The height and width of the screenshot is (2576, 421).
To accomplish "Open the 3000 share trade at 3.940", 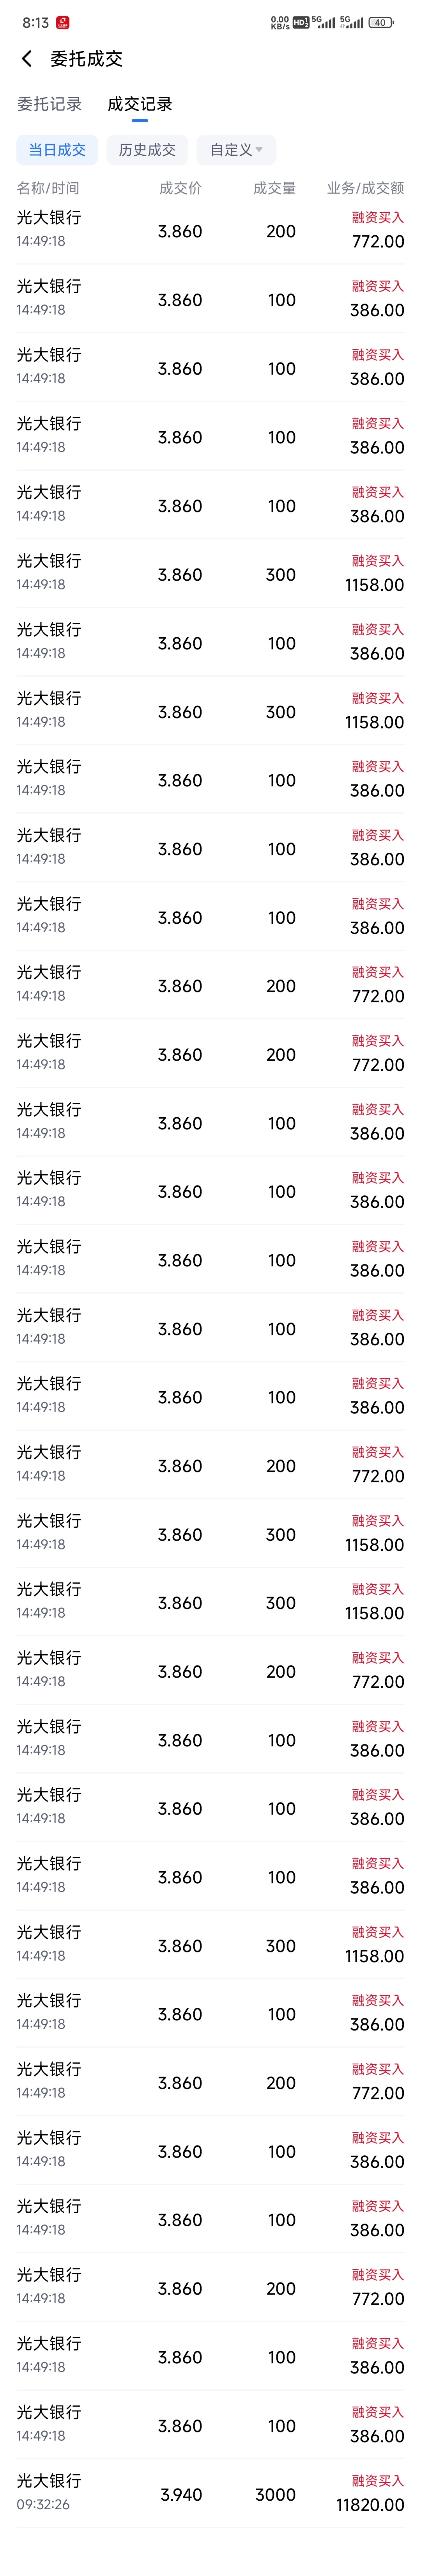I will (x=210, y=2493).
